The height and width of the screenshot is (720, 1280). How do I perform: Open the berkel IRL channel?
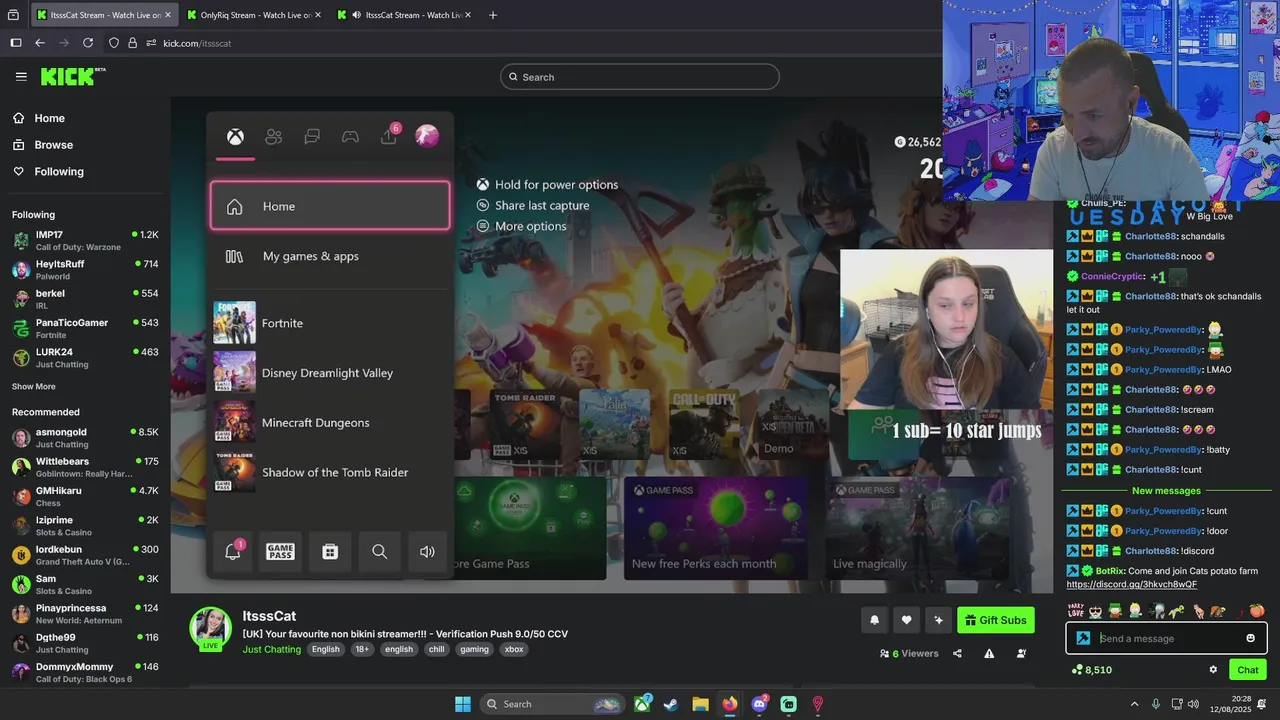pos(85,299)
